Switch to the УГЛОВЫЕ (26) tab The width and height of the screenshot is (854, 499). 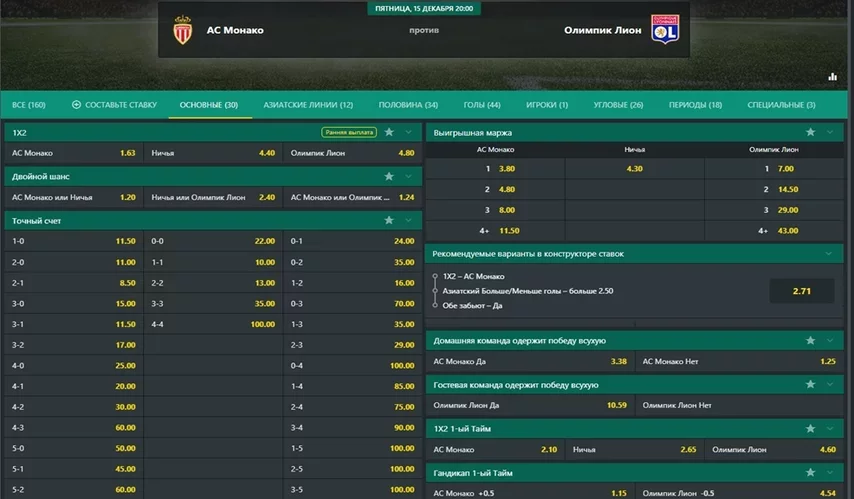(618, 105)
